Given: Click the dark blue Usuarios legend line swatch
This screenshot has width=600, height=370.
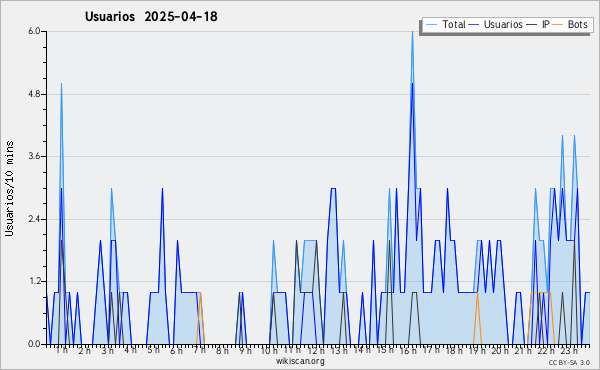Looking at the screenshot, I should click(474, 24).
